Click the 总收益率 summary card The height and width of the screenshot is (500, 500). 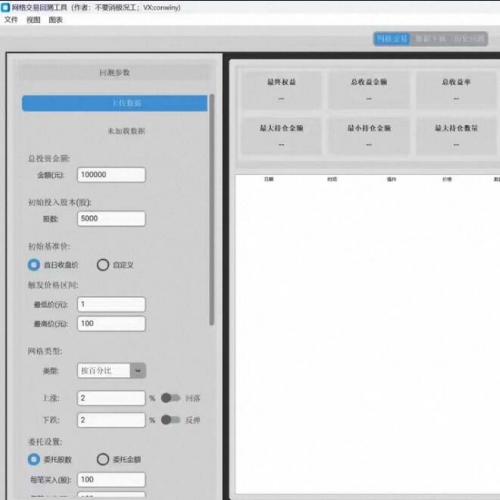coord(456,90)
